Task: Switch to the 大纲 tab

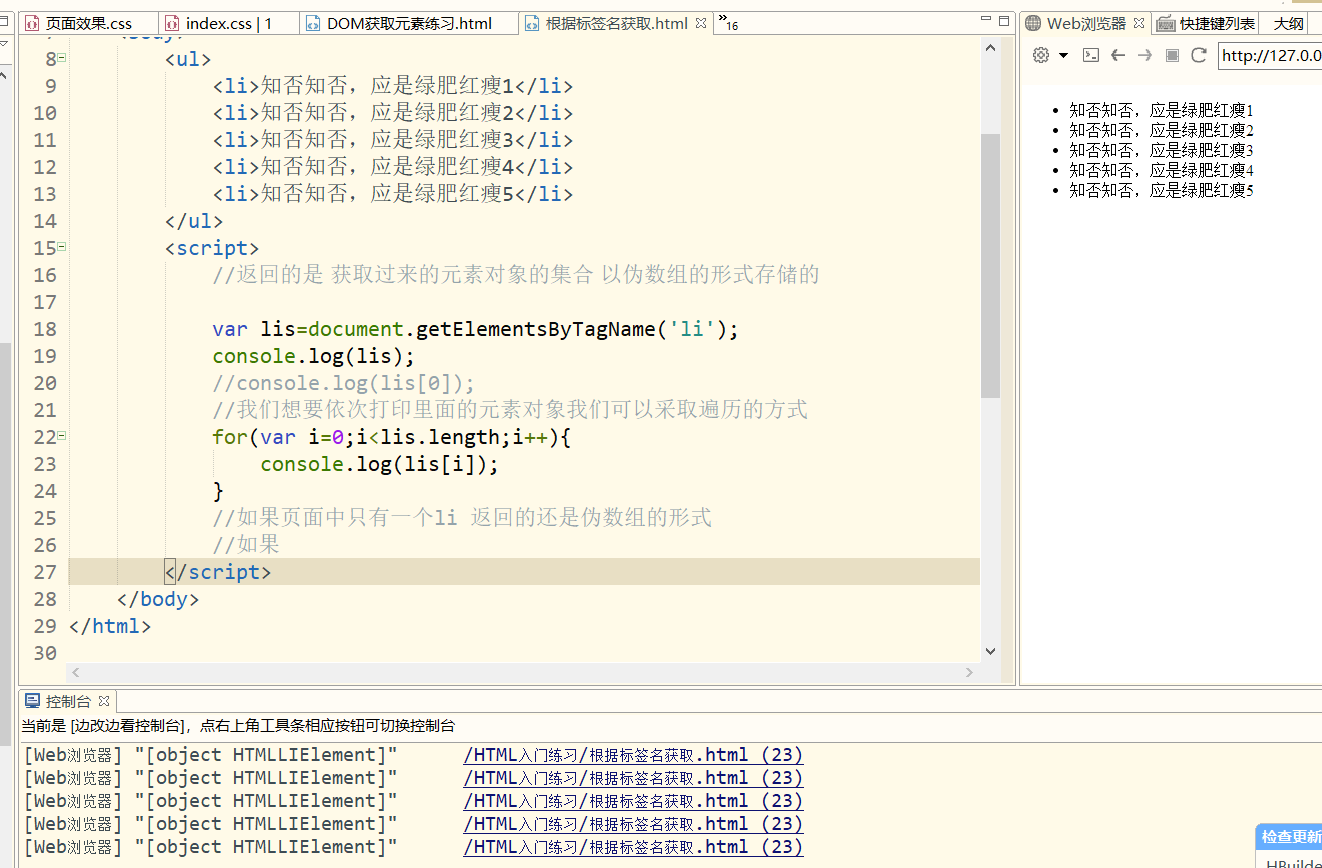Action: point(1291,22)
